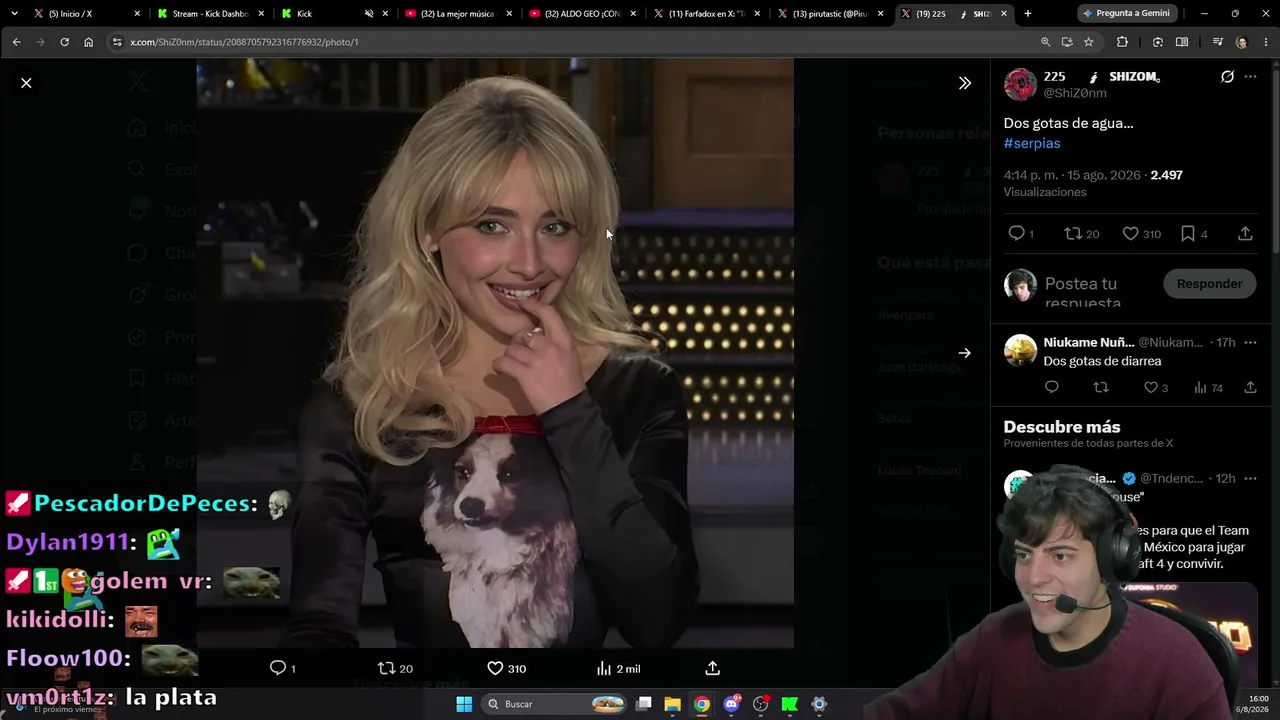The image size is (1280, 720).
Task: Switch to the '(11) Farfadox en X' tab
Action: pyautogui.click(x=706, y=14)
